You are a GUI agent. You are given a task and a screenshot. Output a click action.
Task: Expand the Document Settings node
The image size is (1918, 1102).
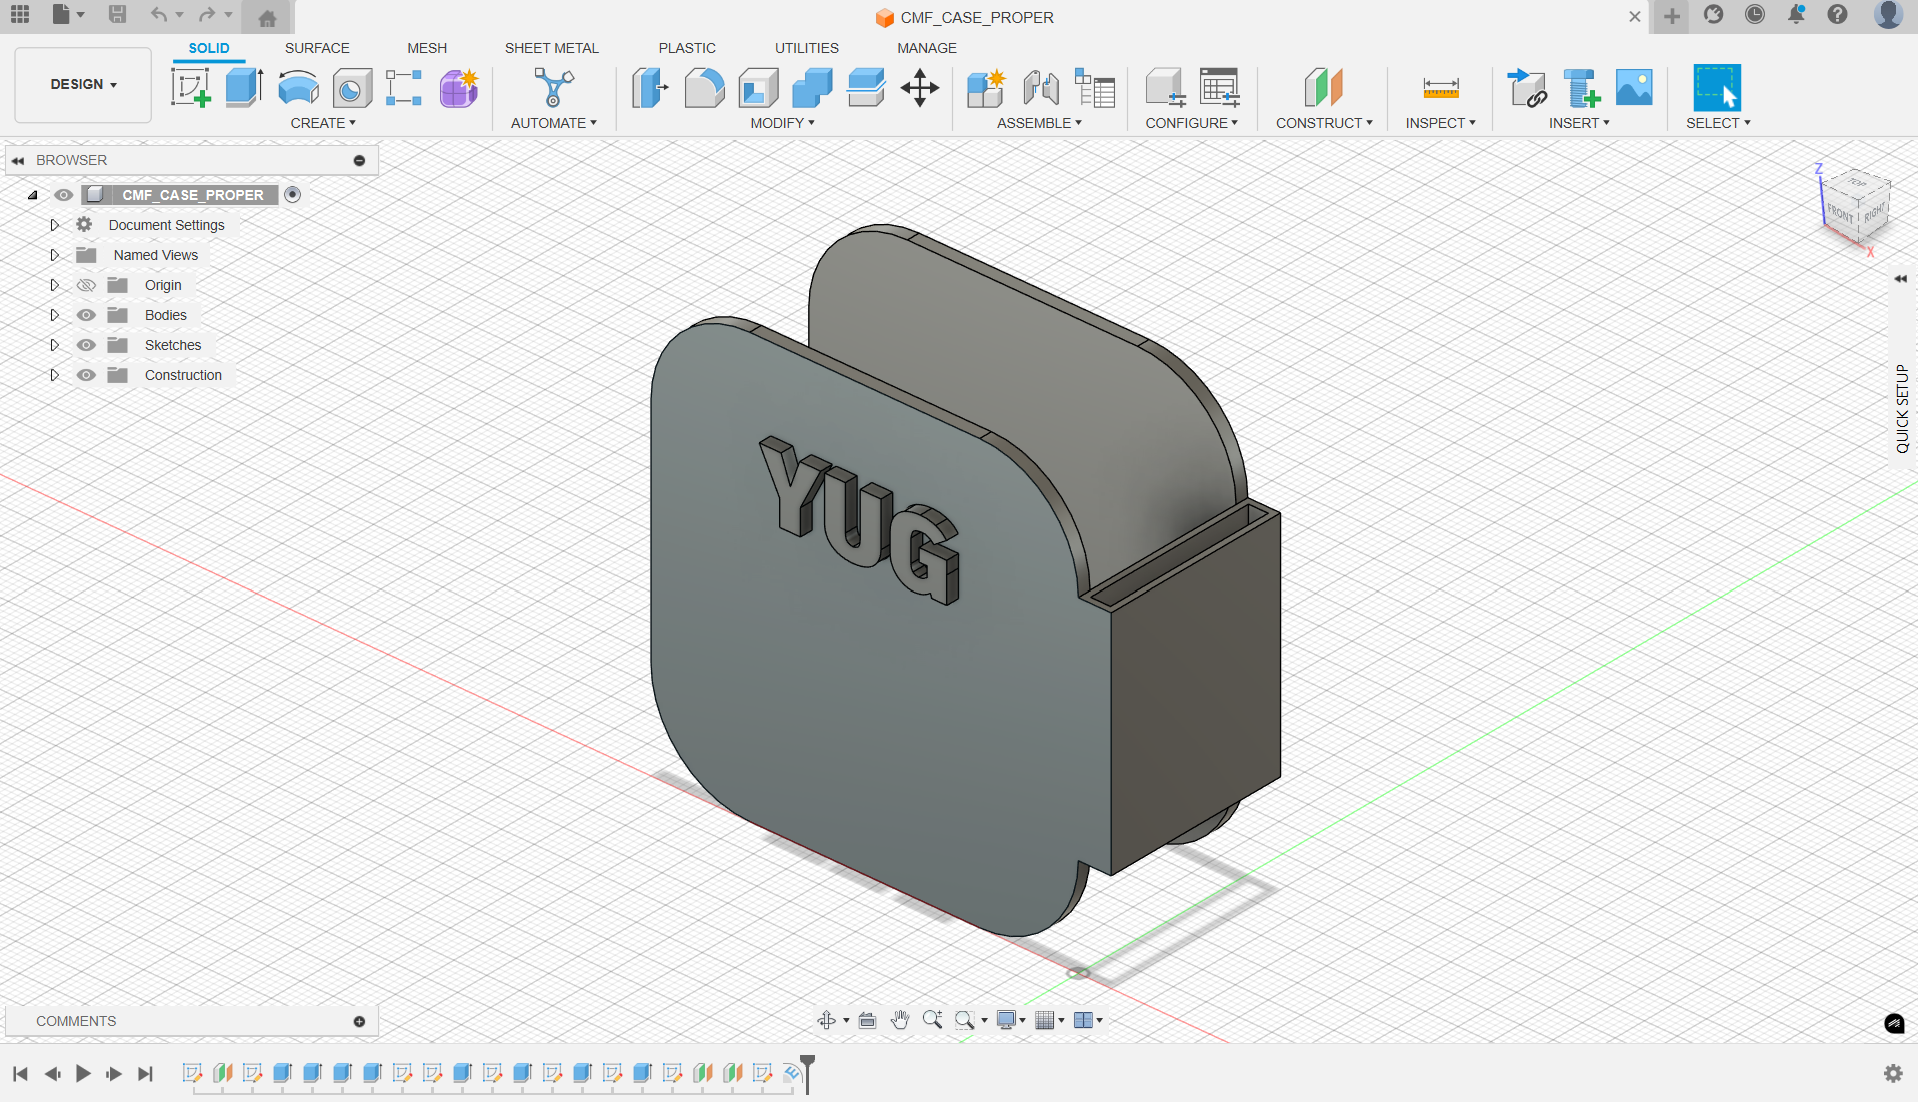pyautogui.click(x=54, y=225)
